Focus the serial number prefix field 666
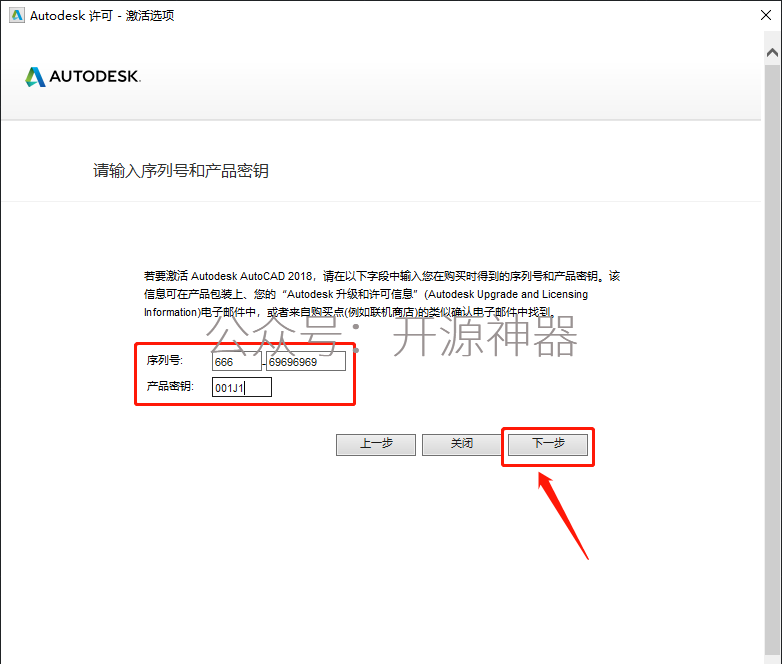Image resolution: width=782 pixels, height=664 pixels. click(x=236, y=361)
